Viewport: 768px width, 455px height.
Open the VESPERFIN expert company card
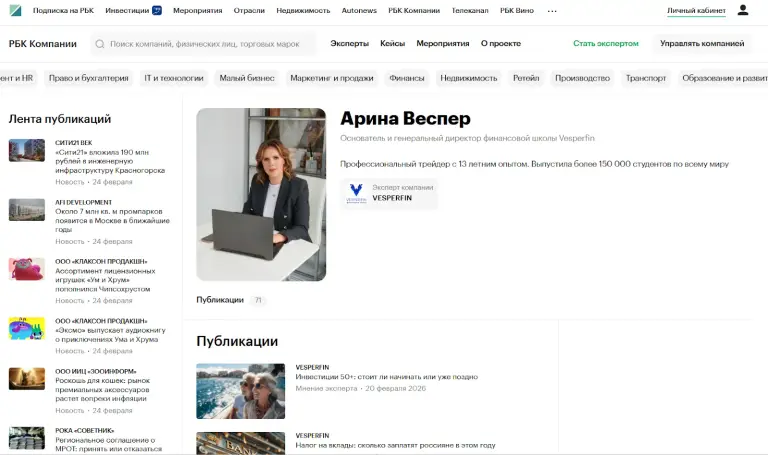[389, 193]
